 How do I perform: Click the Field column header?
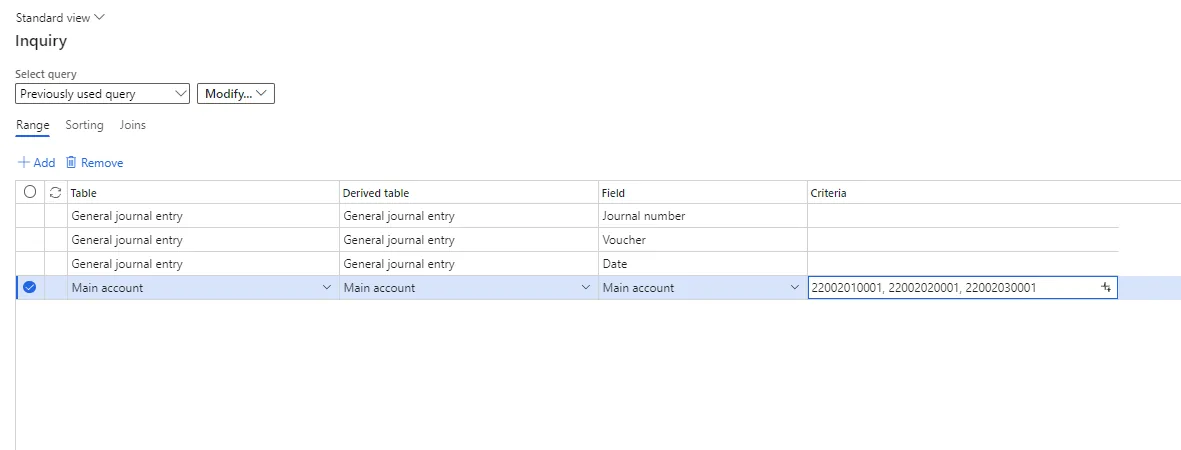[703, 193]
